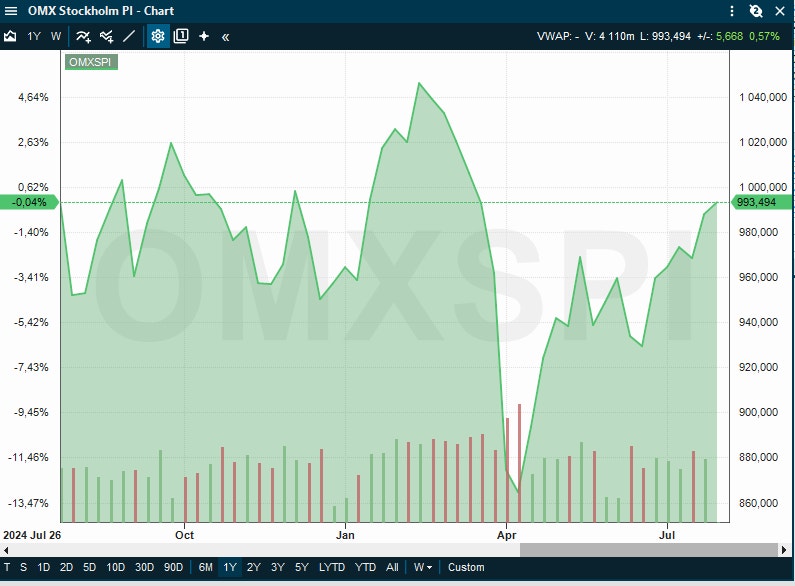Change the chart type with the area icon

tap(11, 36)
